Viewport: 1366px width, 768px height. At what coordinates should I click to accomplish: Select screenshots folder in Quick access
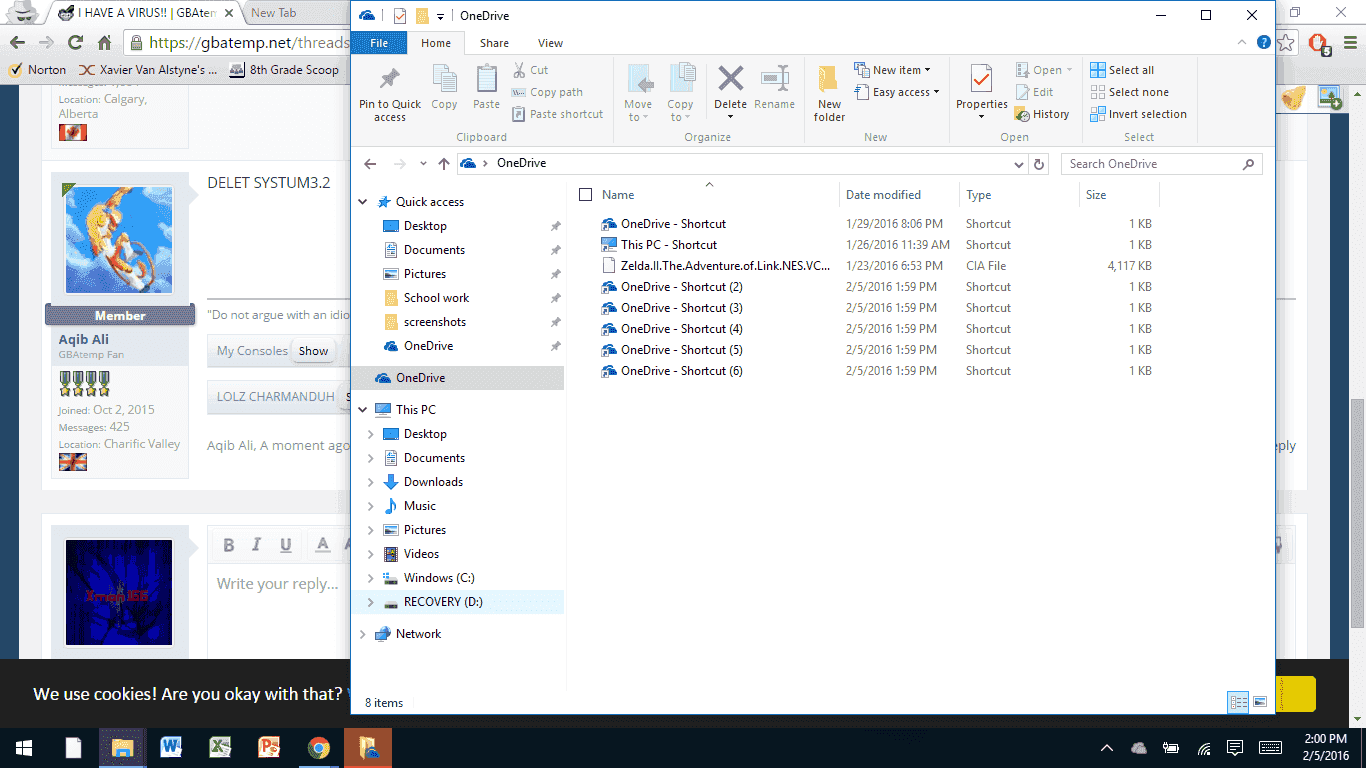(434, 322)
